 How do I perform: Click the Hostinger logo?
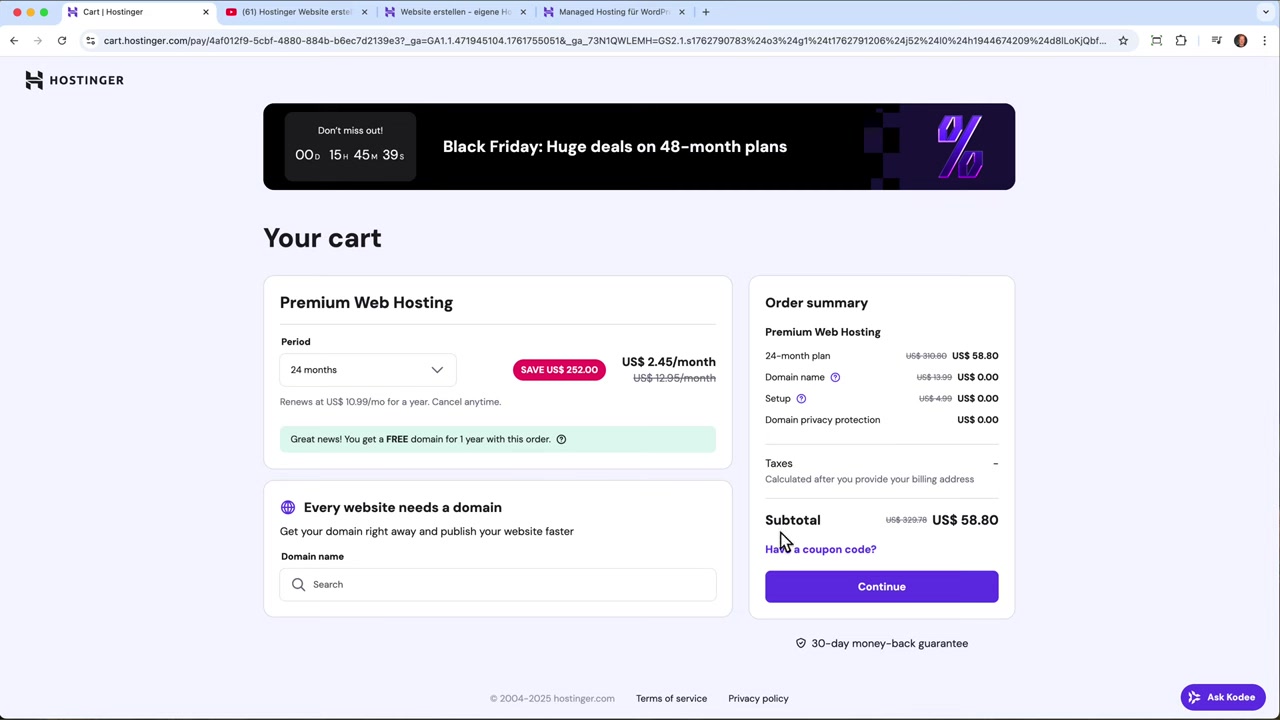(75, 80)
